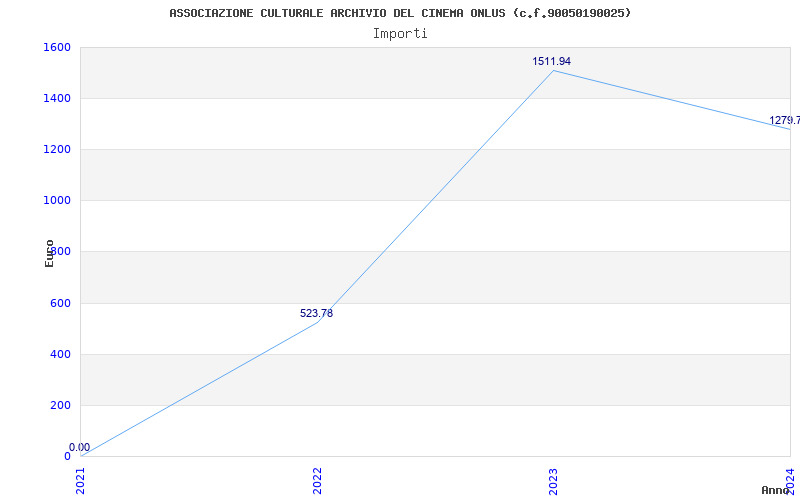The height and width of the screenshot is (500, 800).
Task: Click the 523.78 data point label
Action: click(316, 313)
